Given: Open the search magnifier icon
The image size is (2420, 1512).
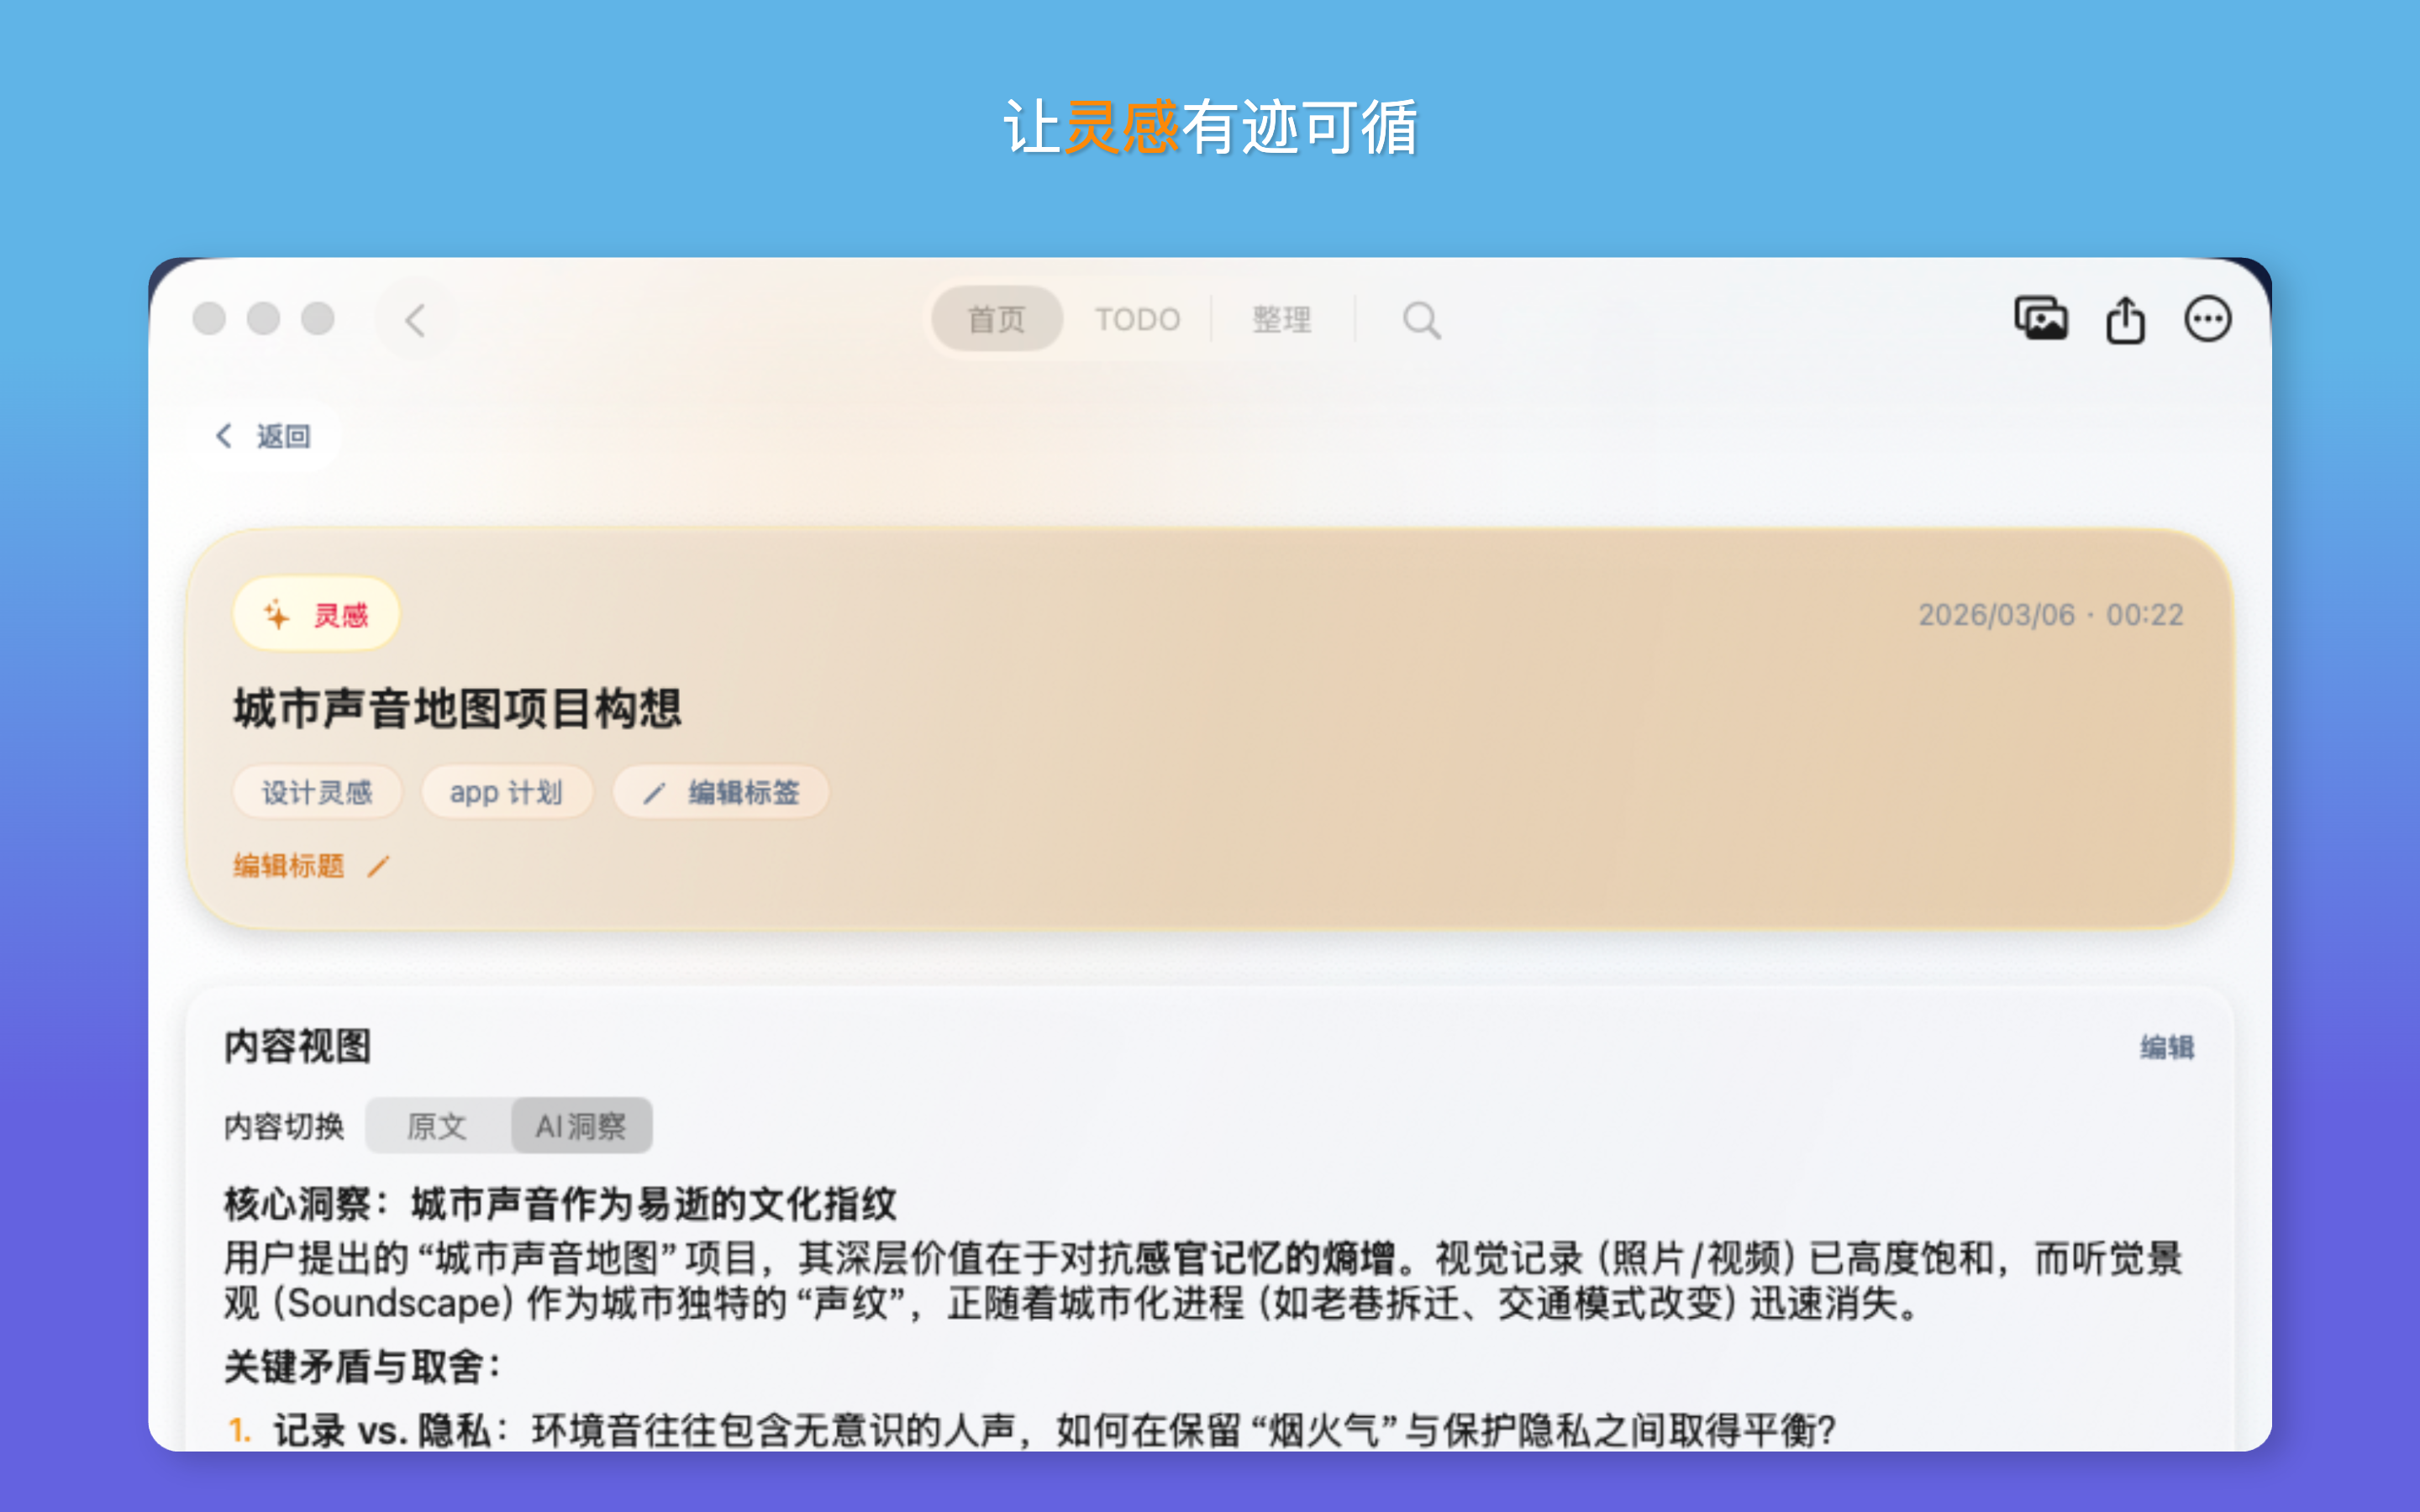Looking at the screenshot, I should [x=1421, y=320].
